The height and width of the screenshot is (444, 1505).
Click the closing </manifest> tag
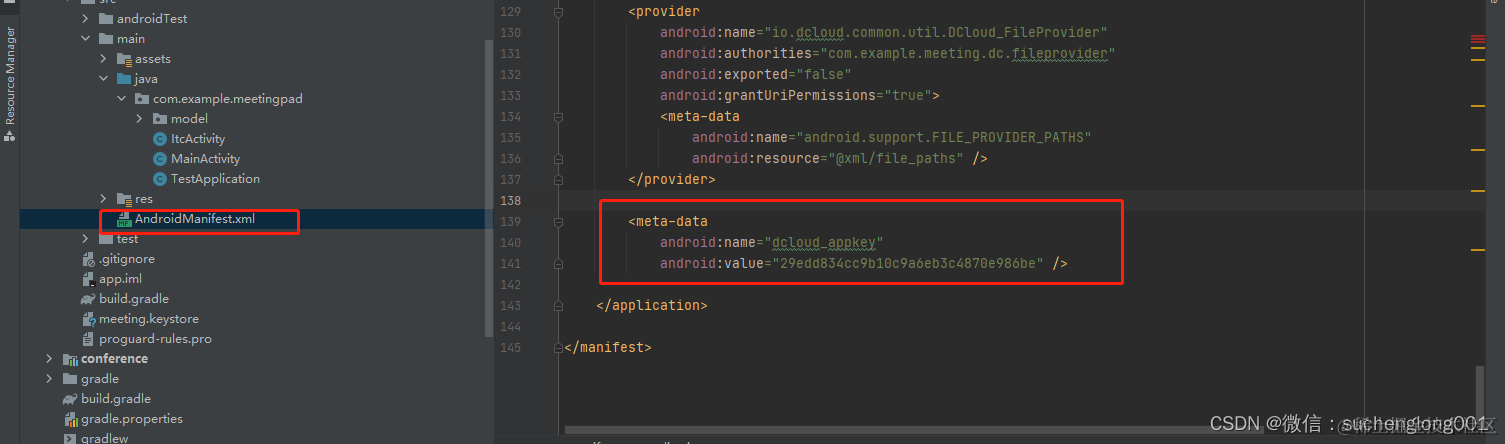[x=608, y=347]
